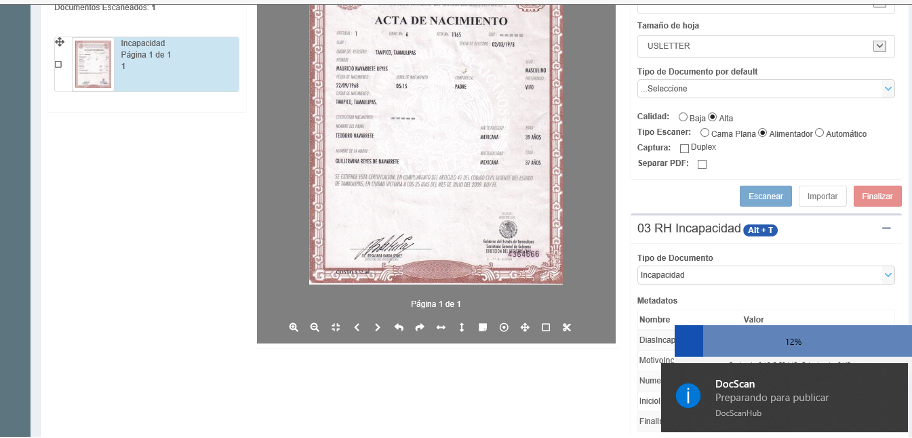Collapse the 03 RH Incapacidad section
This screenshot has width=912, height=438.
886,229
